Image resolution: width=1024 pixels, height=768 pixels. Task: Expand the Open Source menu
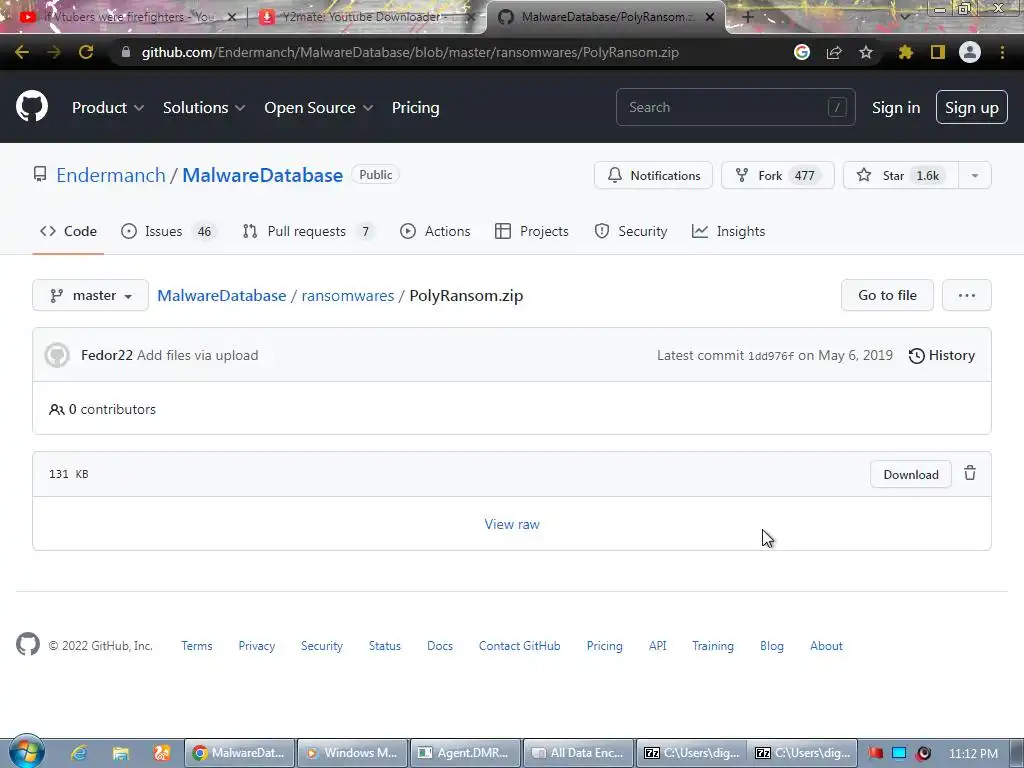click(319, 108)
